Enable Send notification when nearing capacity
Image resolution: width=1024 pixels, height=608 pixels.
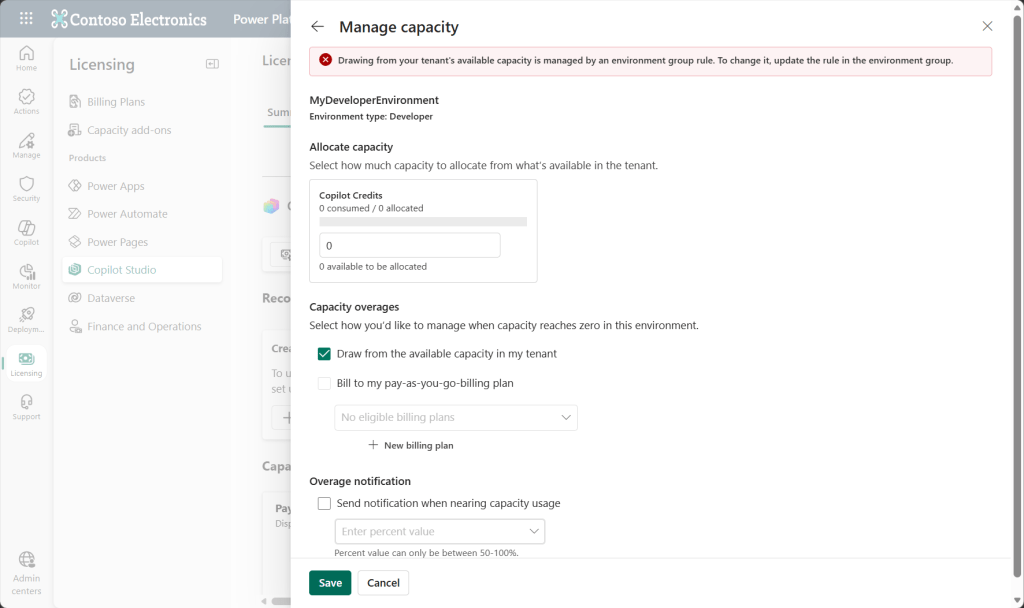coord(324,504)
